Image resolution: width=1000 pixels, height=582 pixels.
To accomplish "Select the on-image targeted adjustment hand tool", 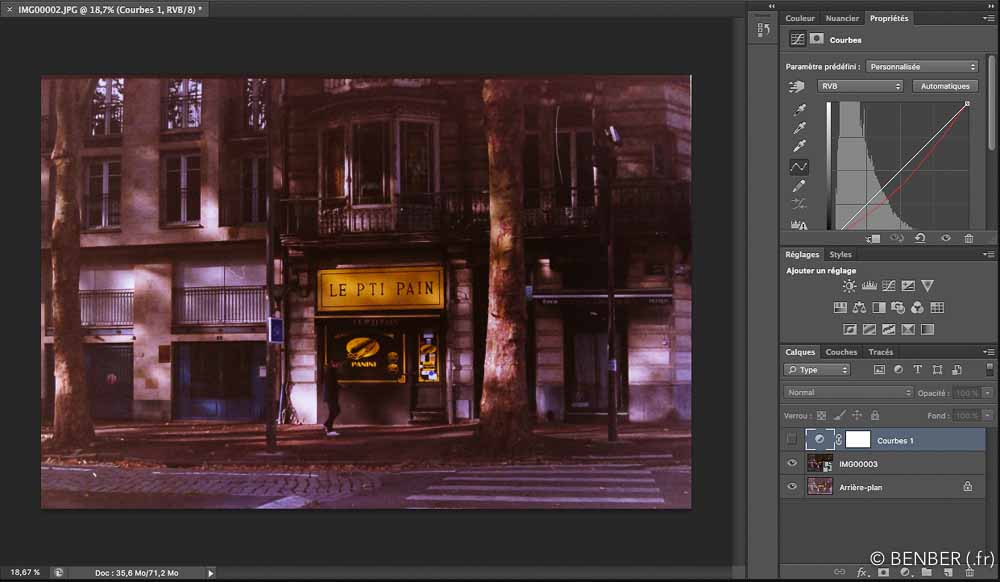I will coord(797,87).
